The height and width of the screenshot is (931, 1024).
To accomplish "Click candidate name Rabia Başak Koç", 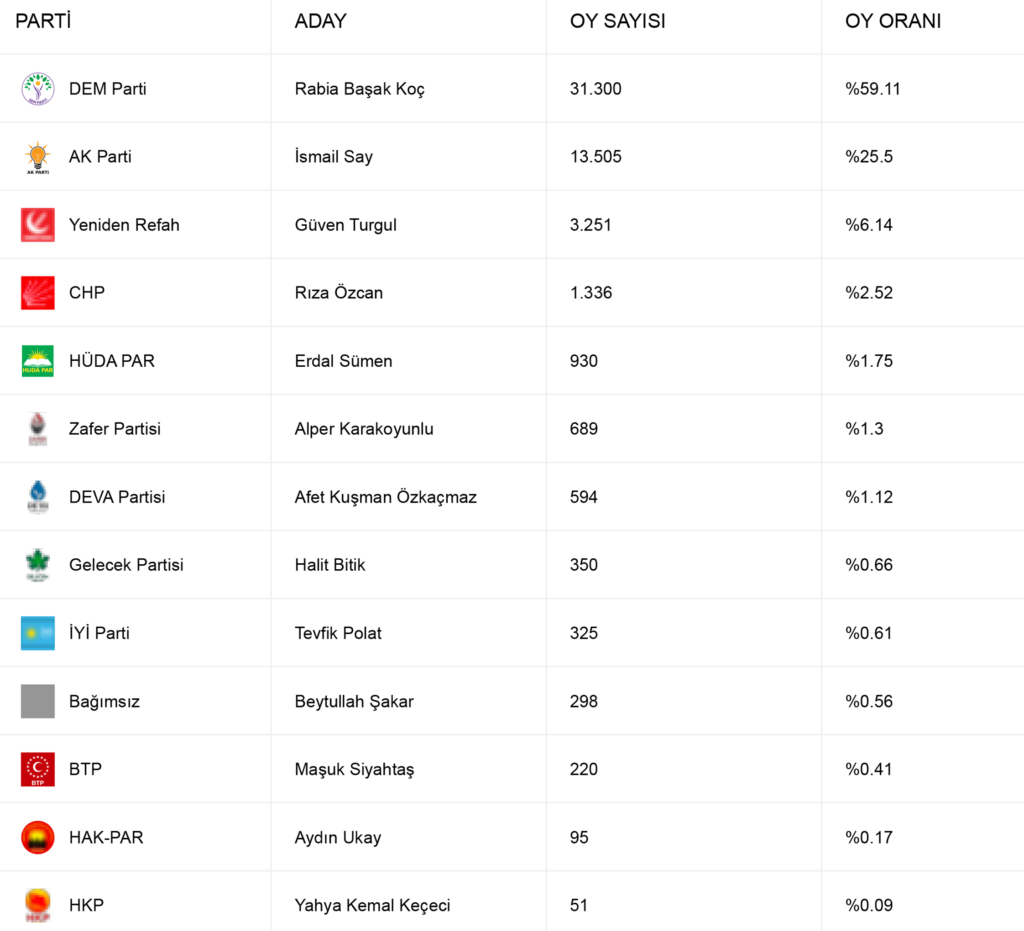I will [359, 89].
